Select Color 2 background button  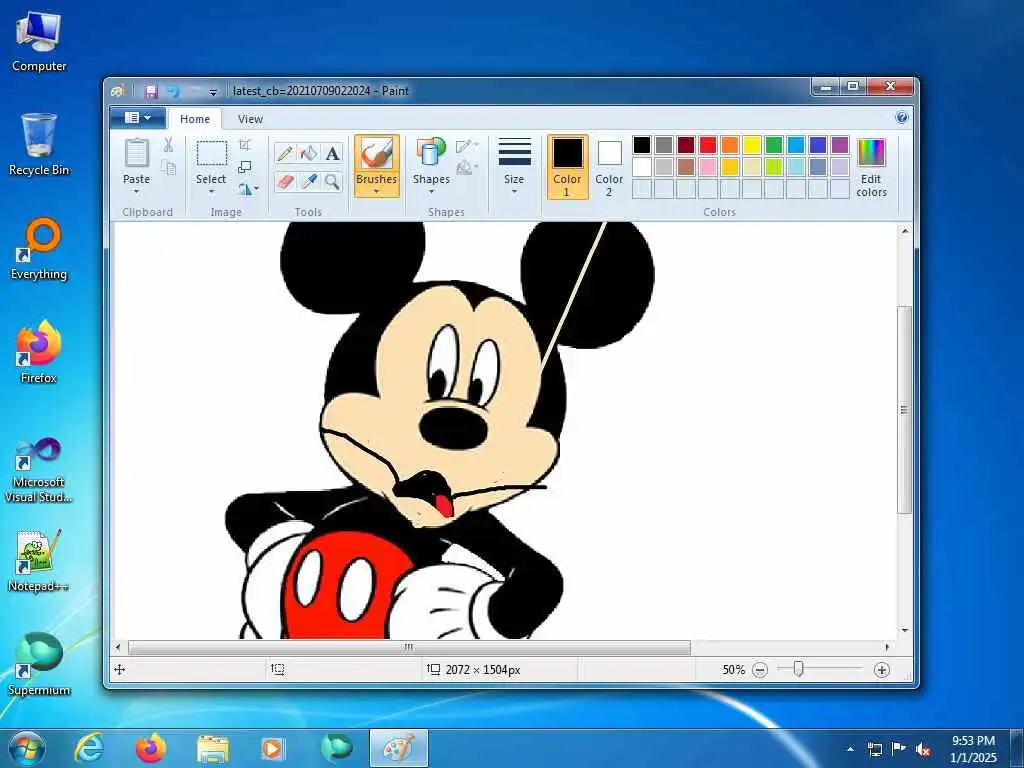(x=609, y=167)
